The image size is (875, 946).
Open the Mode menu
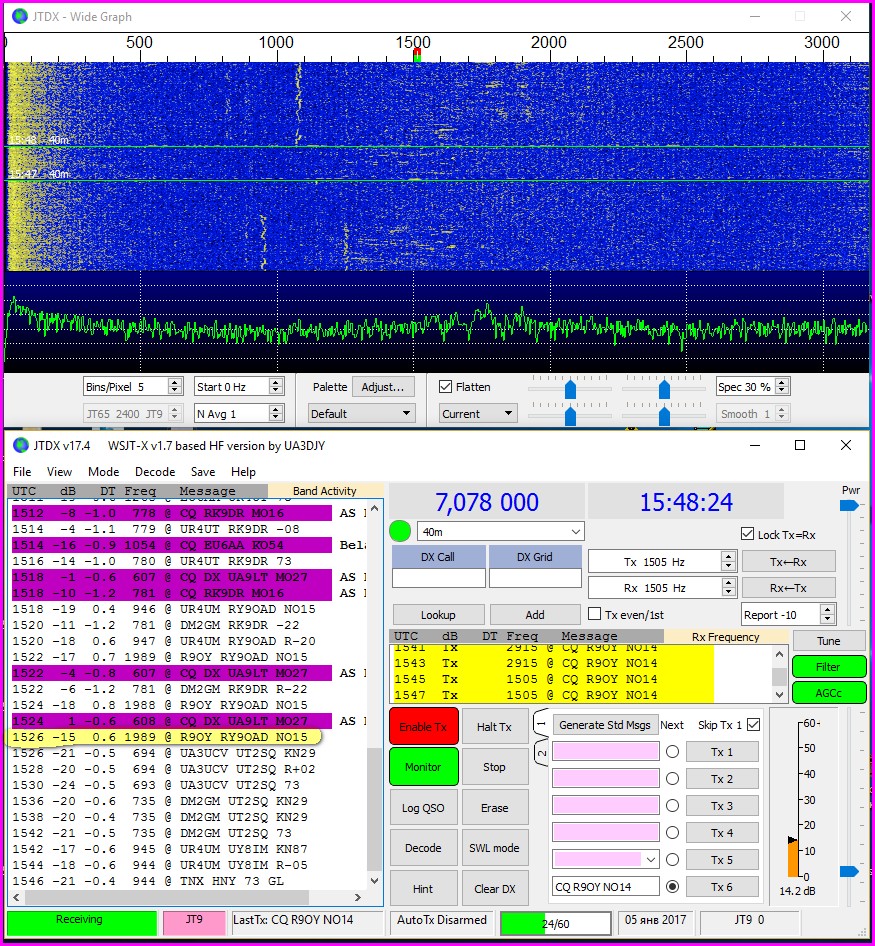[103, 471]
